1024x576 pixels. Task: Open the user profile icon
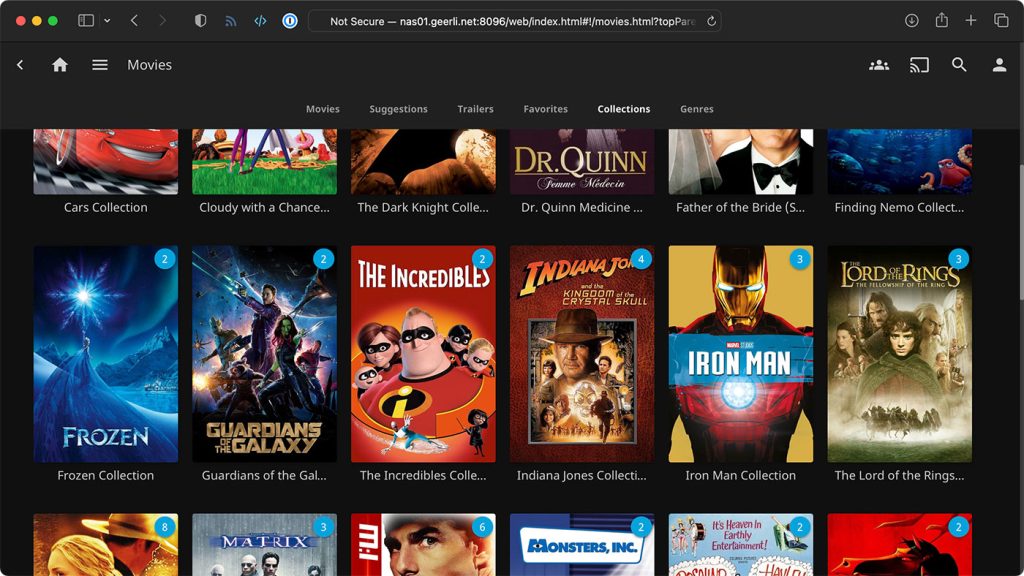(999, 65)
